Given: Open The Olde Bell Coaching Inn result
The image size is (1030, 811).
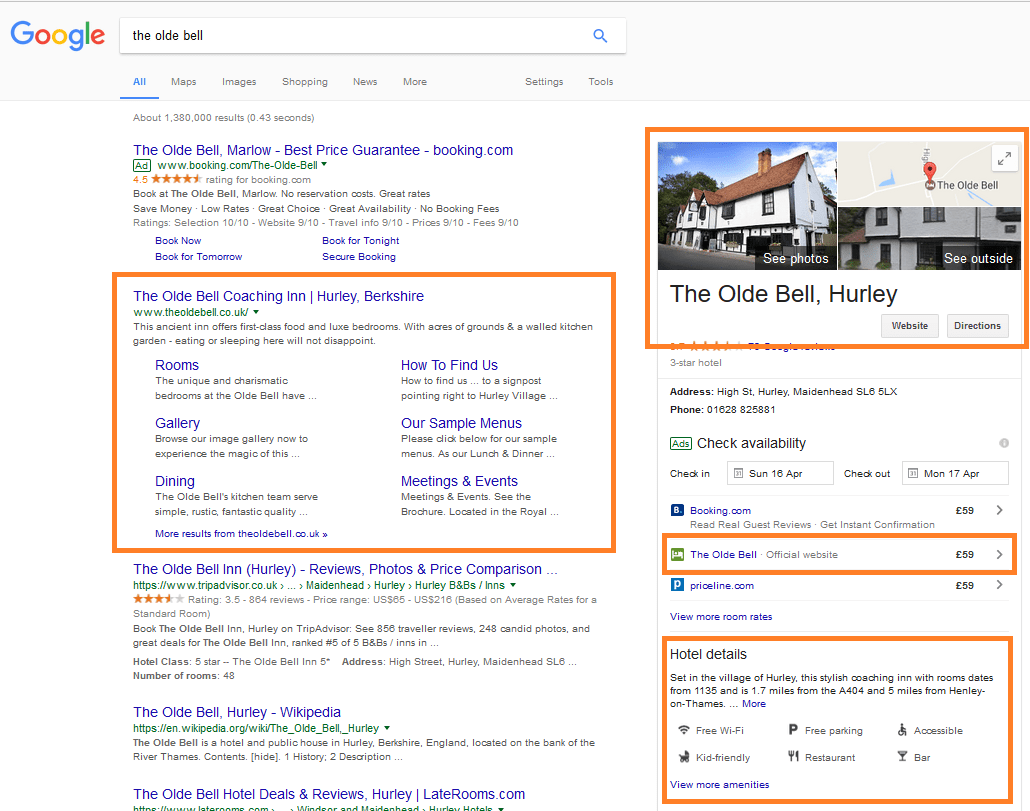Looking at the screenshot, I should tap(279, 296).
